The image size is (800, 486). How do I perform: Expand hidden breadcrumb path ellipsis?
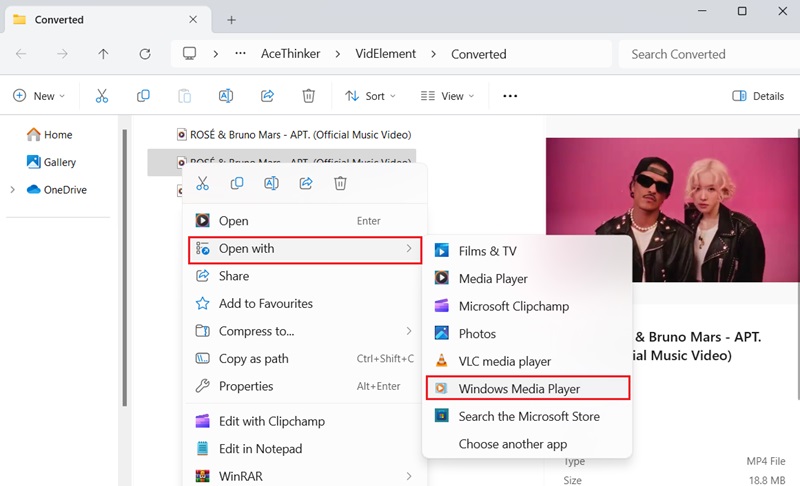point(240,54)
